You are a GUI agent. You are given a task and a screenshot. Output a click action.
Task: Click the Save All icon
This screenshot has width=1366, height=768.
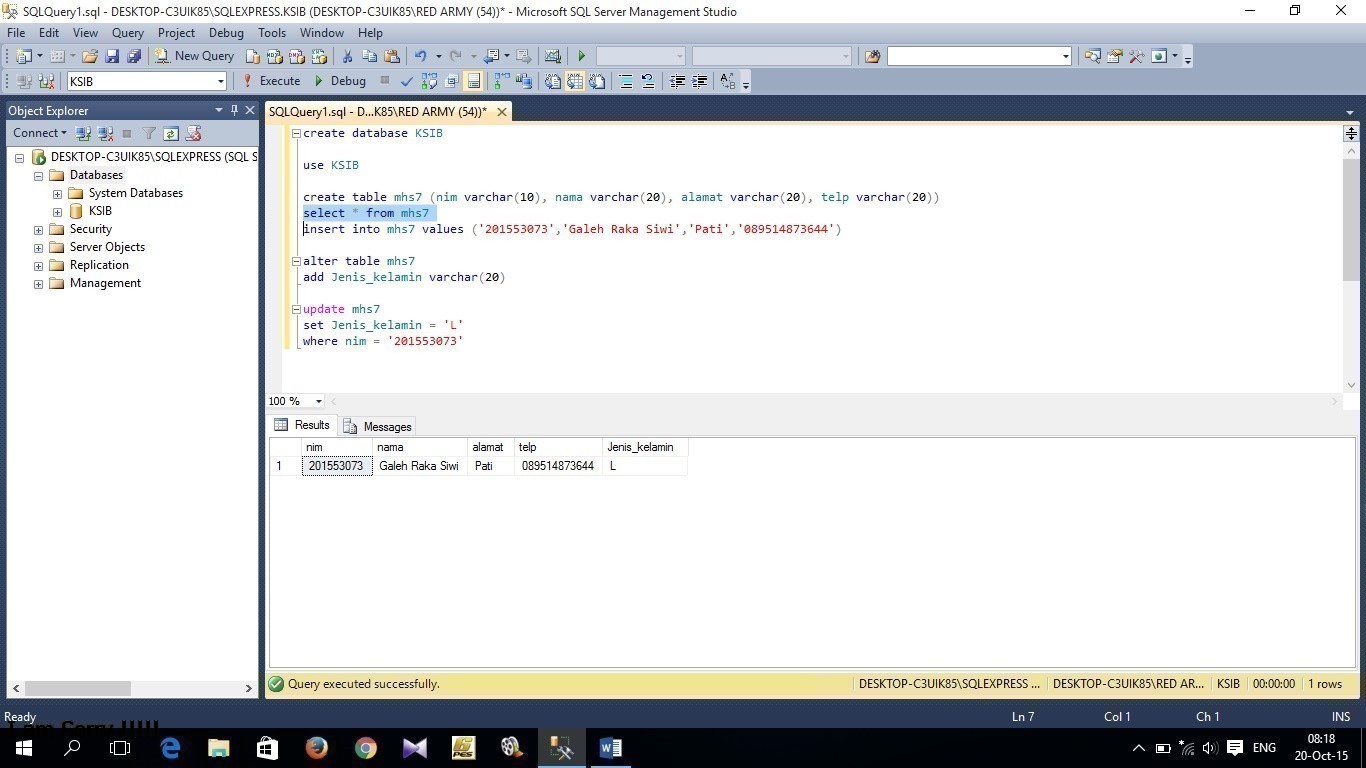134,56
